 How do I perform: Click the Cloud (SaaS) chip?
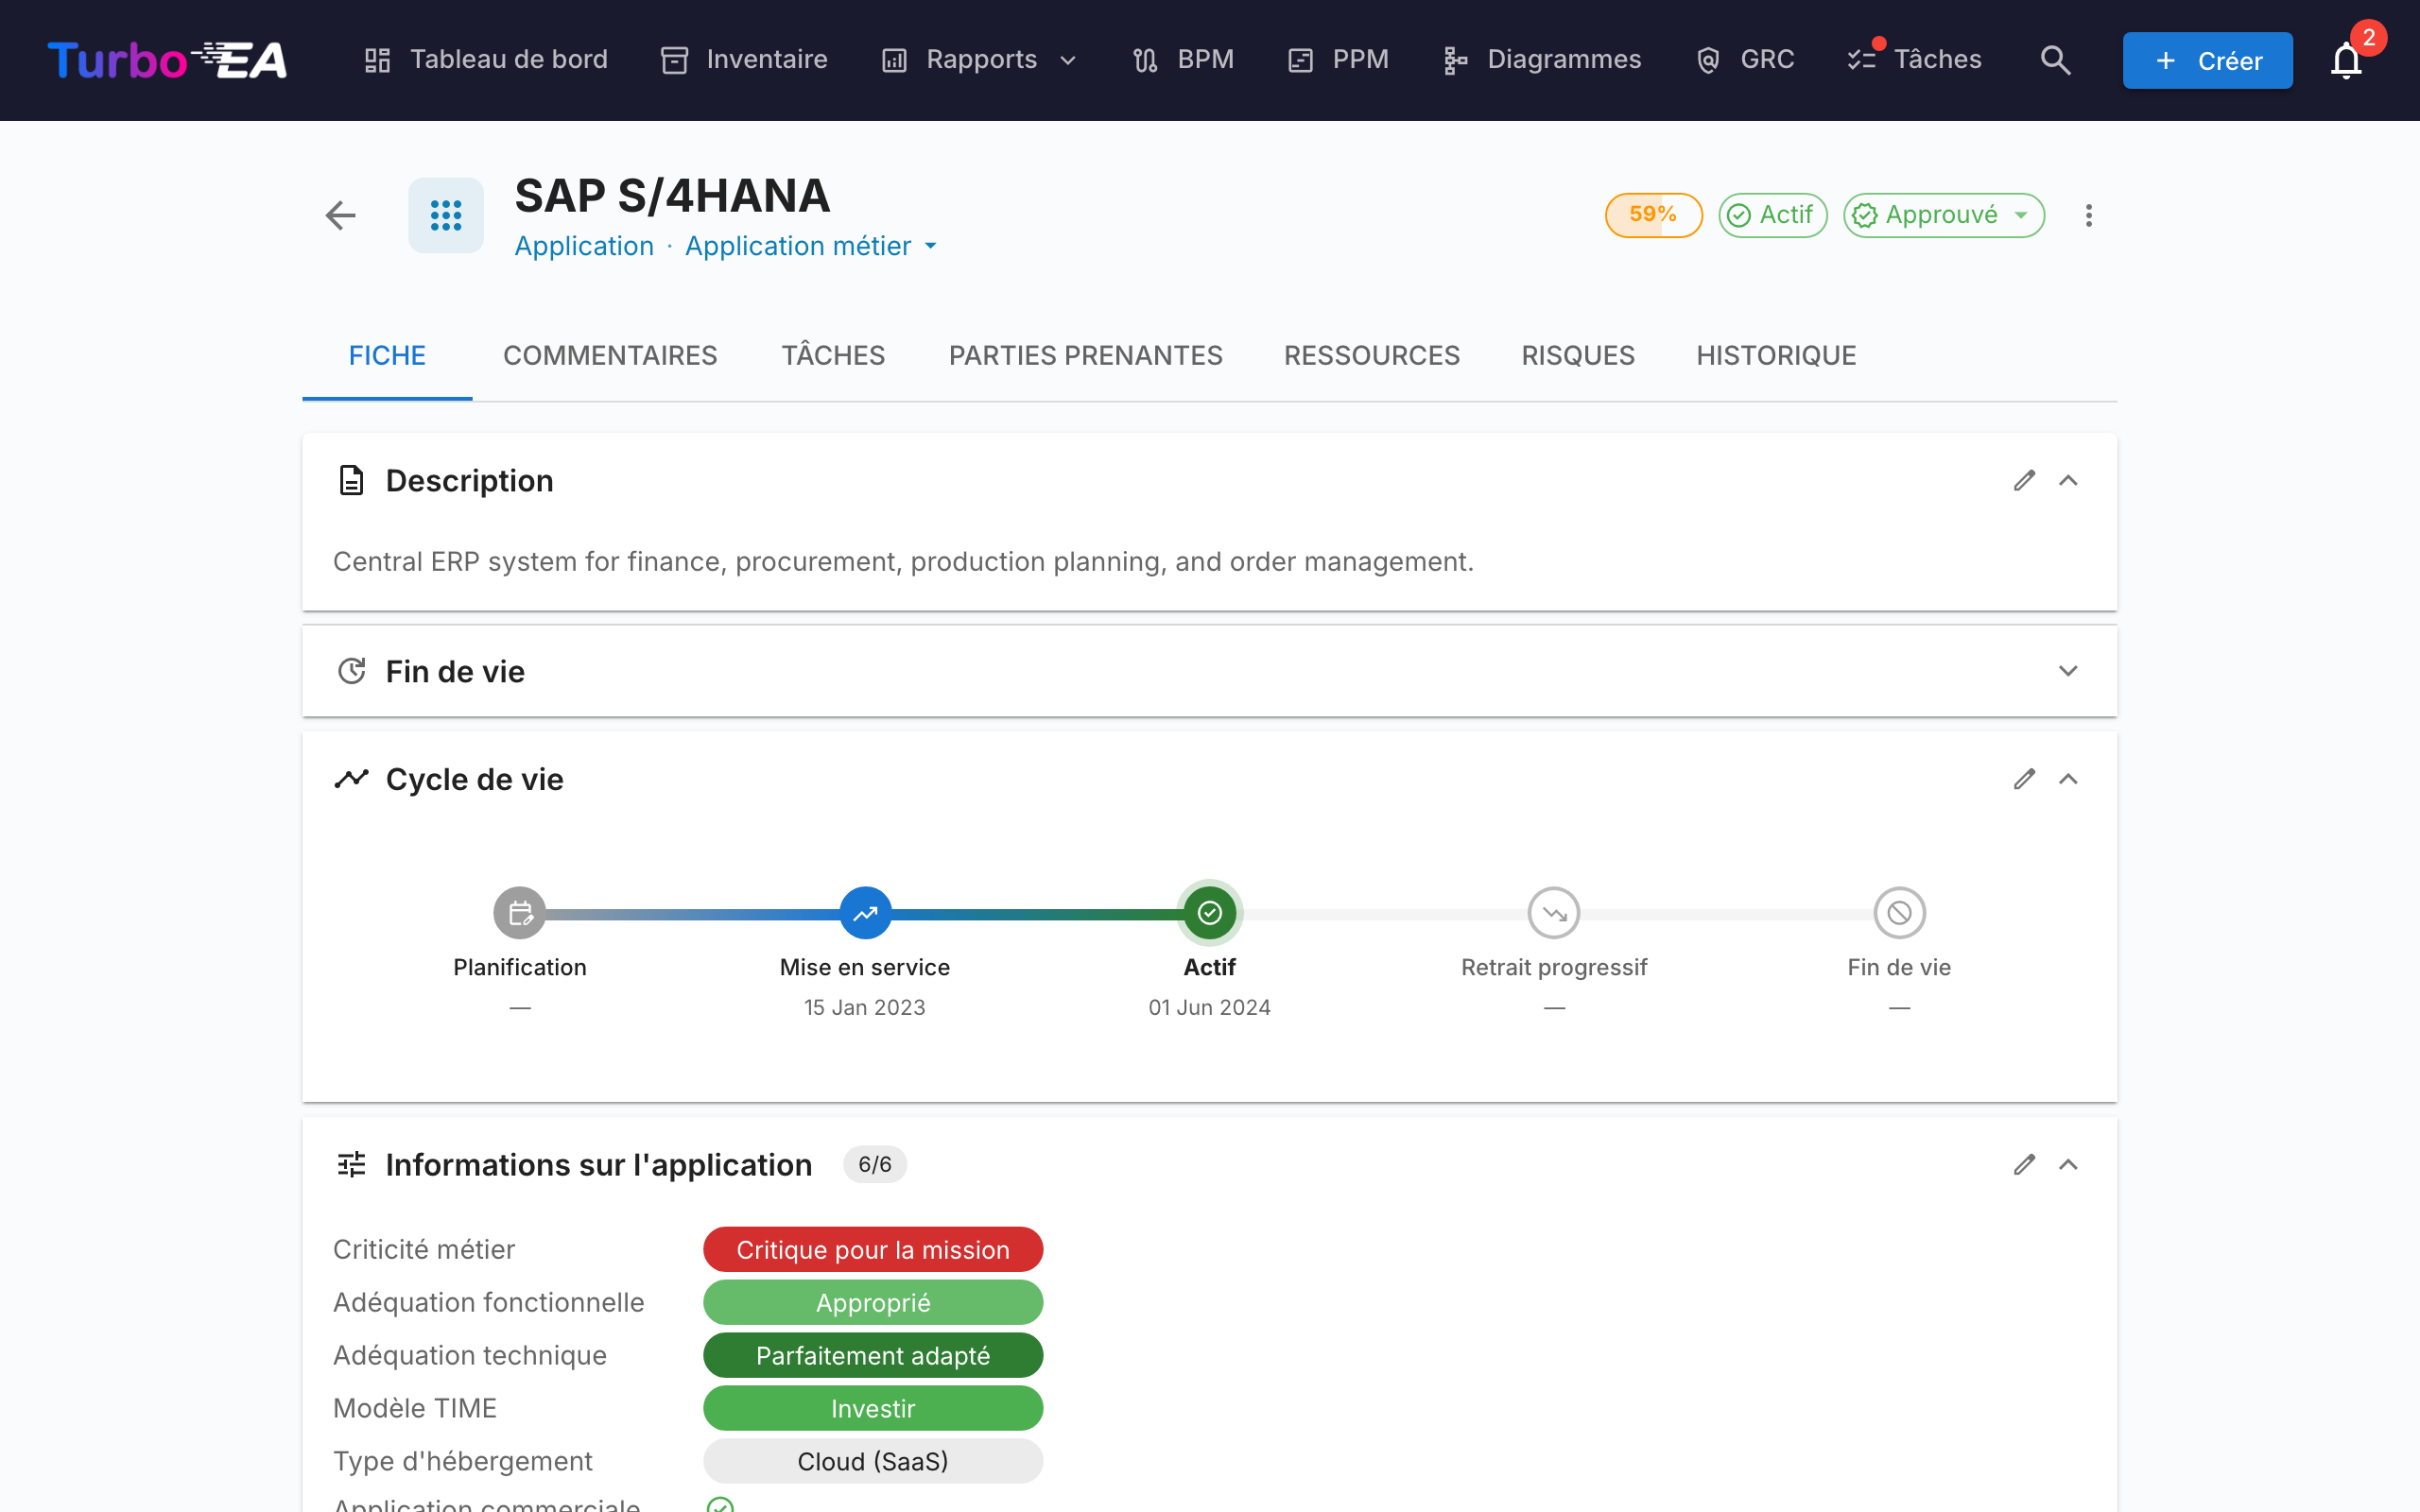point(873,1462)
